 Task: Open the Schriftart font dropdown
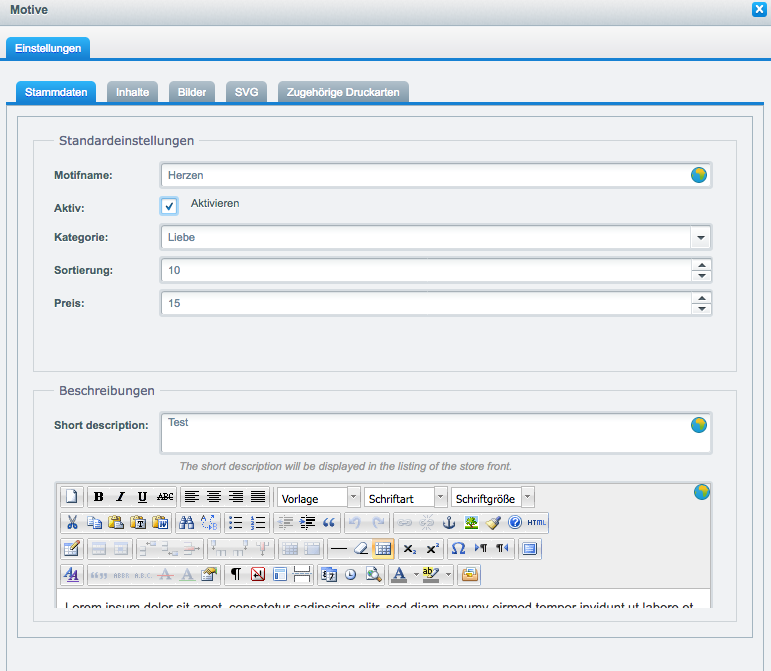tap(440, 497)
